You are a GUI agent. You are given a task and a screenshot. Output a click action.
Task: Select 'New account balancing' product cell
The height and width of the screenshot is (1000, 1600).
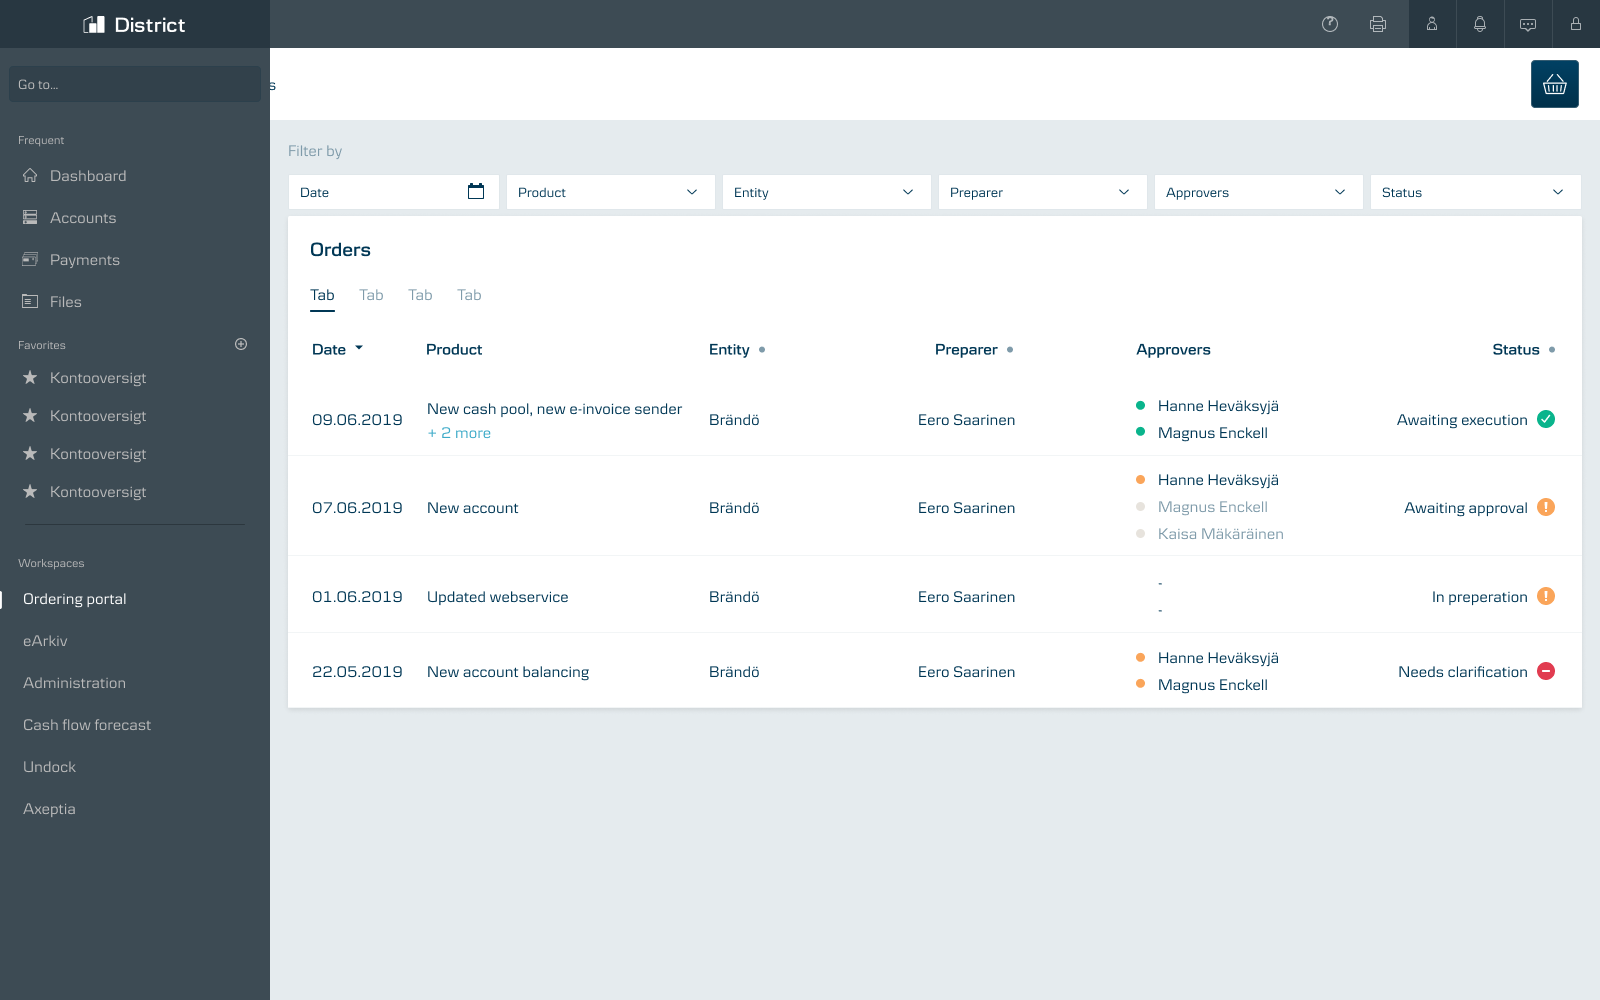[508, 672]
